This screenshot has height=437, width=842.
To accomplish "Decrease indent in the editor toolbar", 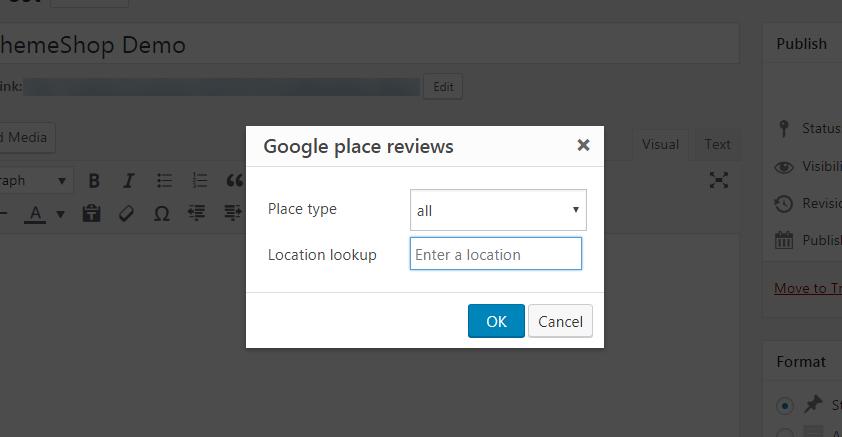I will tap(197, 214).
